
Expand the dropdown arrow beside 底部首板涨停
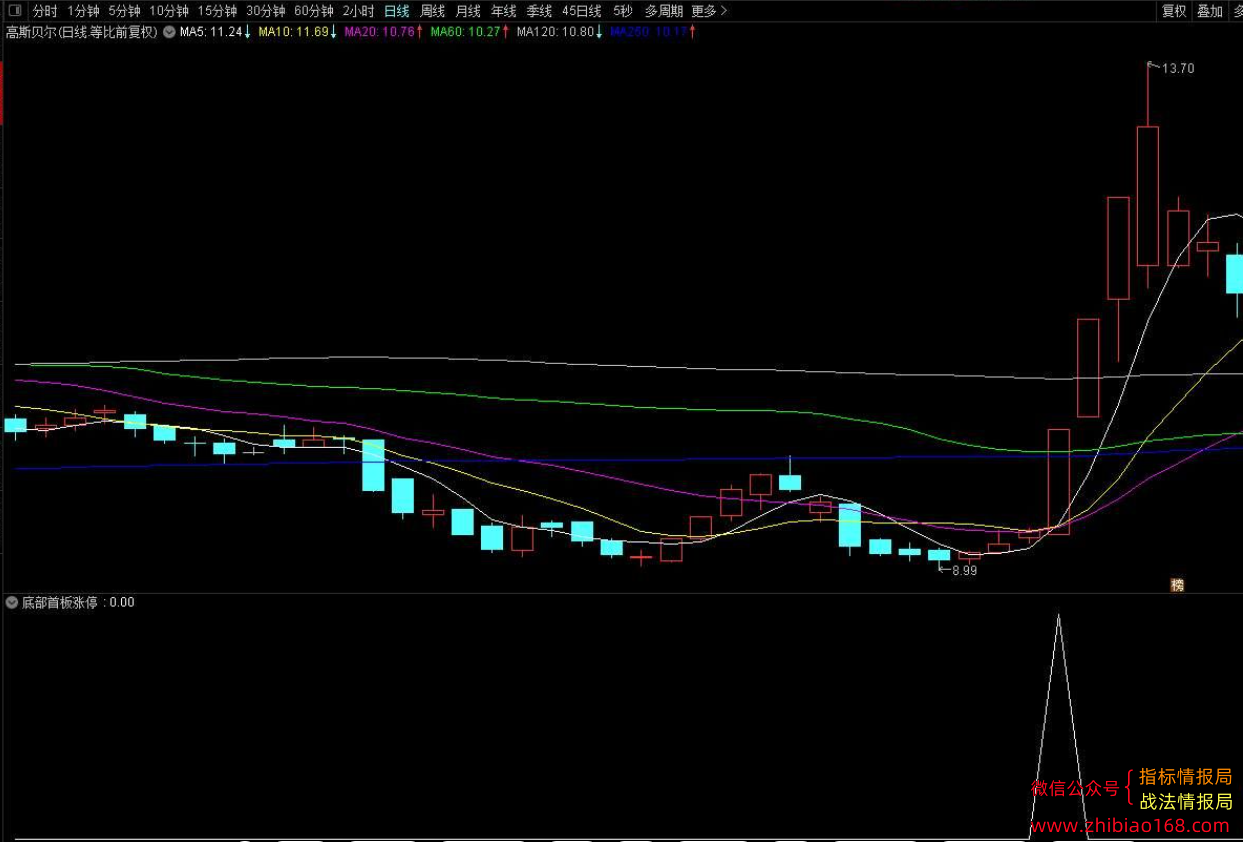[x=12, y=602]
